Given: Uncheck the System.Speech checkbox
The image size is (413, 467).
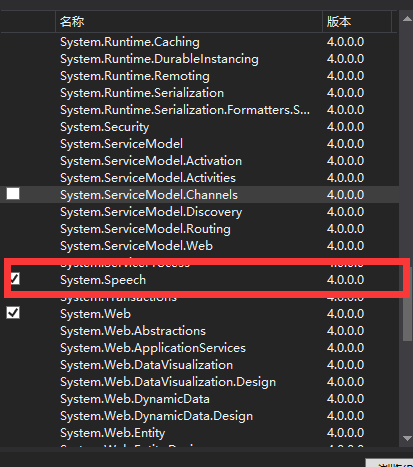Looking at the screenshot, I should [x=14, y=279].
